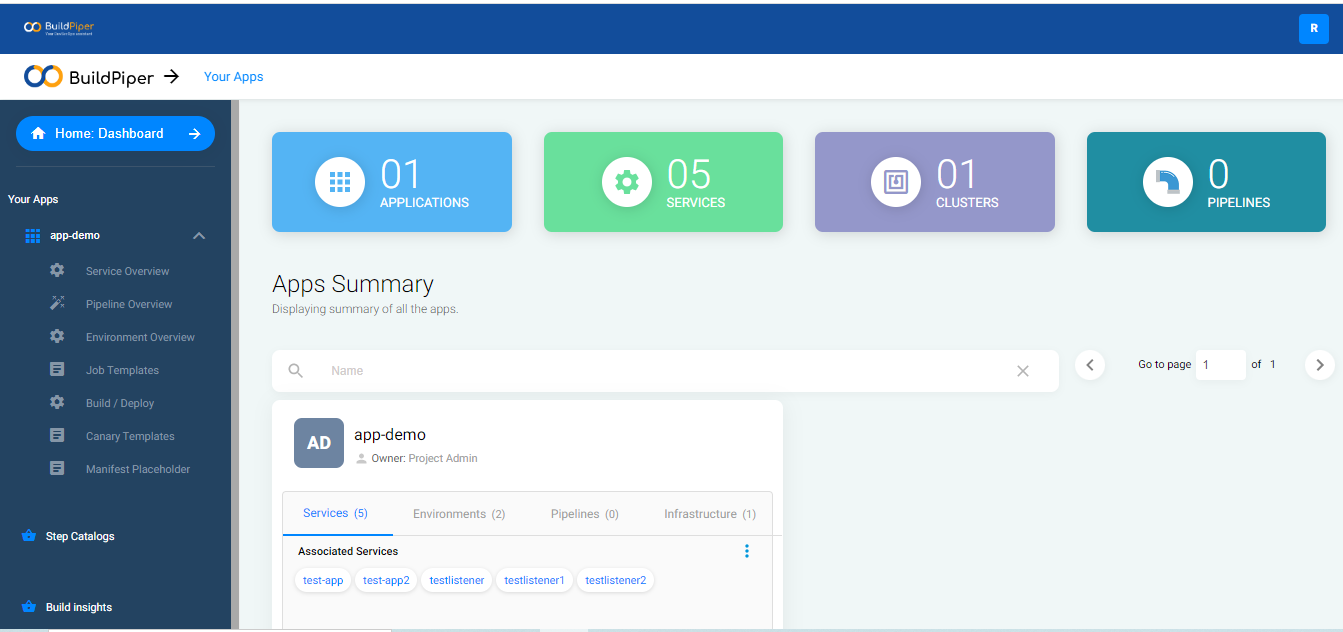Click the document icon beside Job Templates

(x=57, y=369)
